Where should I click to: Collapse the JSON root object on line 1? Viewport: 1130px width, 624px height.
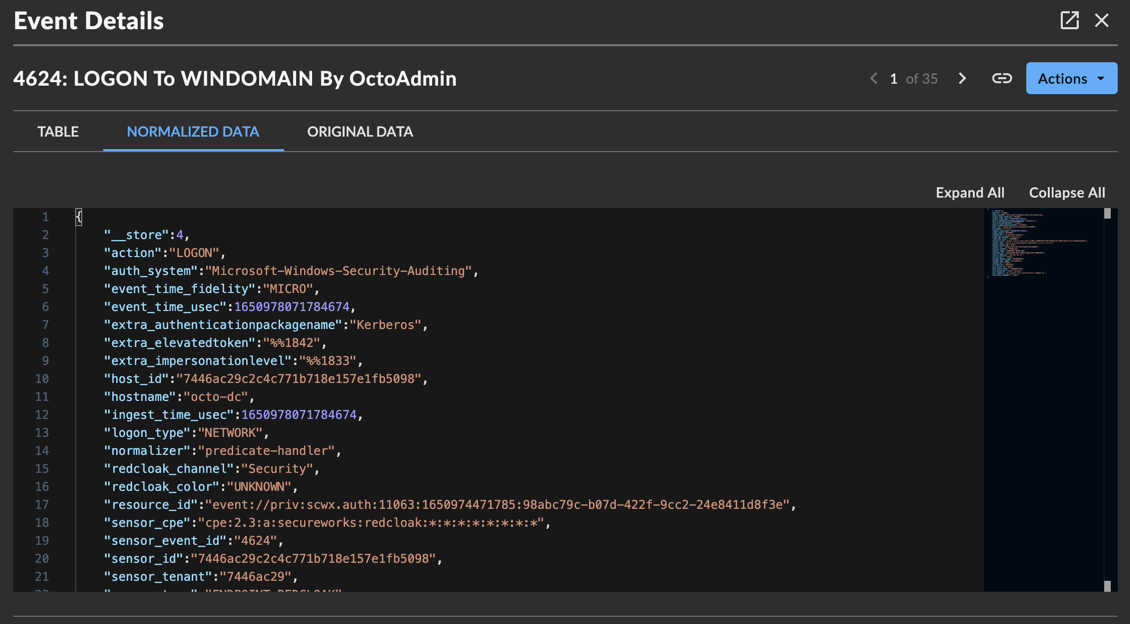79,217
